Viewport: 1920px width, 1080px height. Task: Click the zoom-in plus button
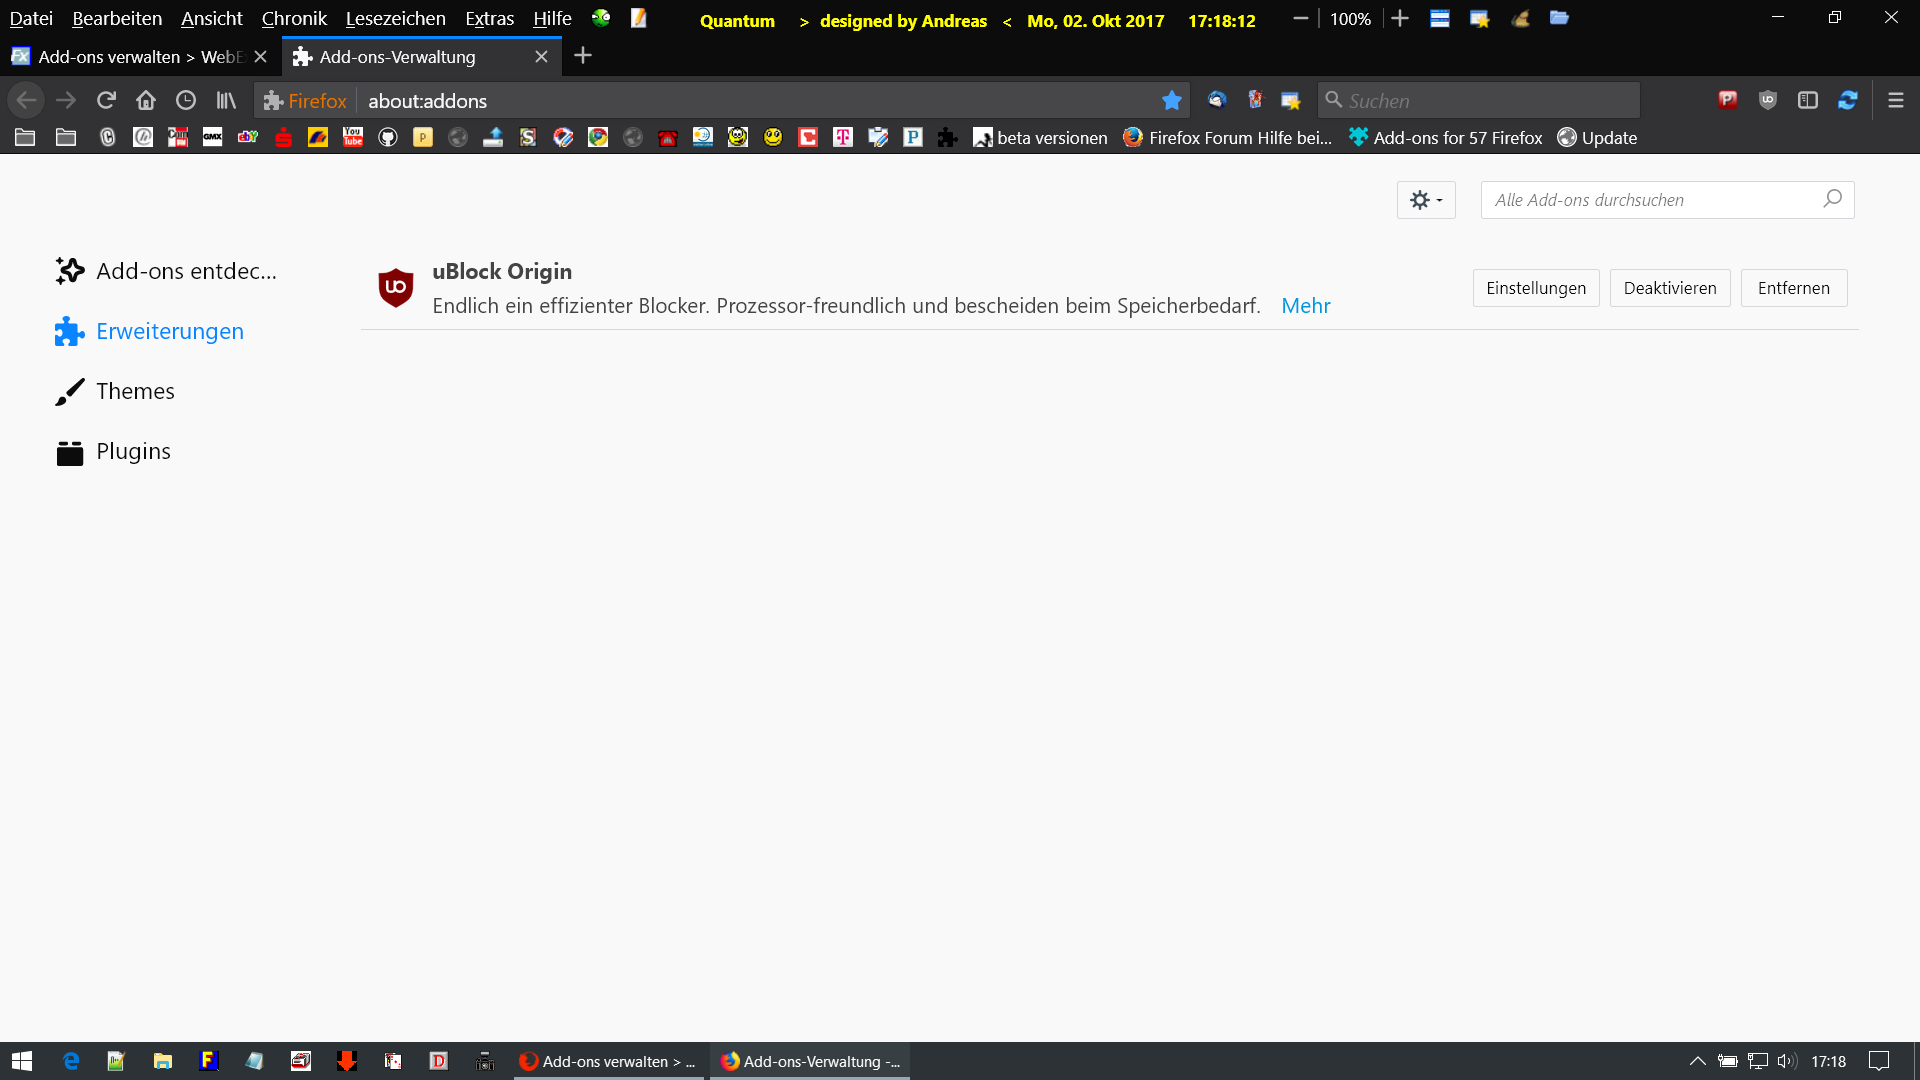[x=1400, y=19]
